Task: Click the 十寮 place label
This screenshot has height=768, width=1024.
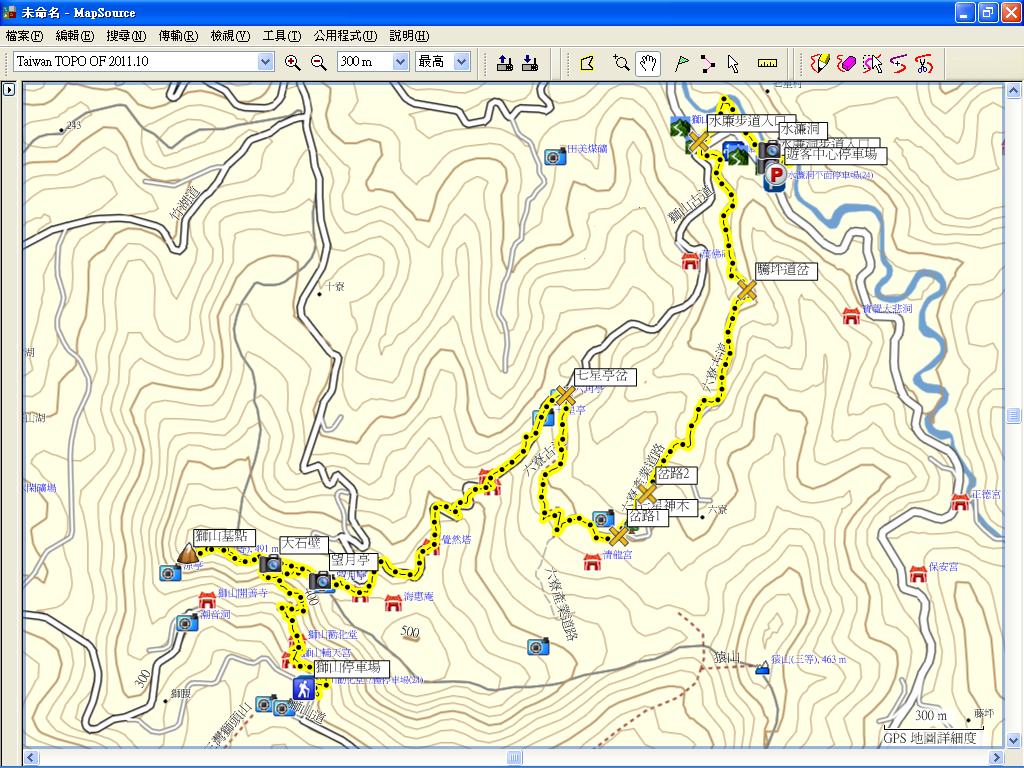Action: point(336,286)
